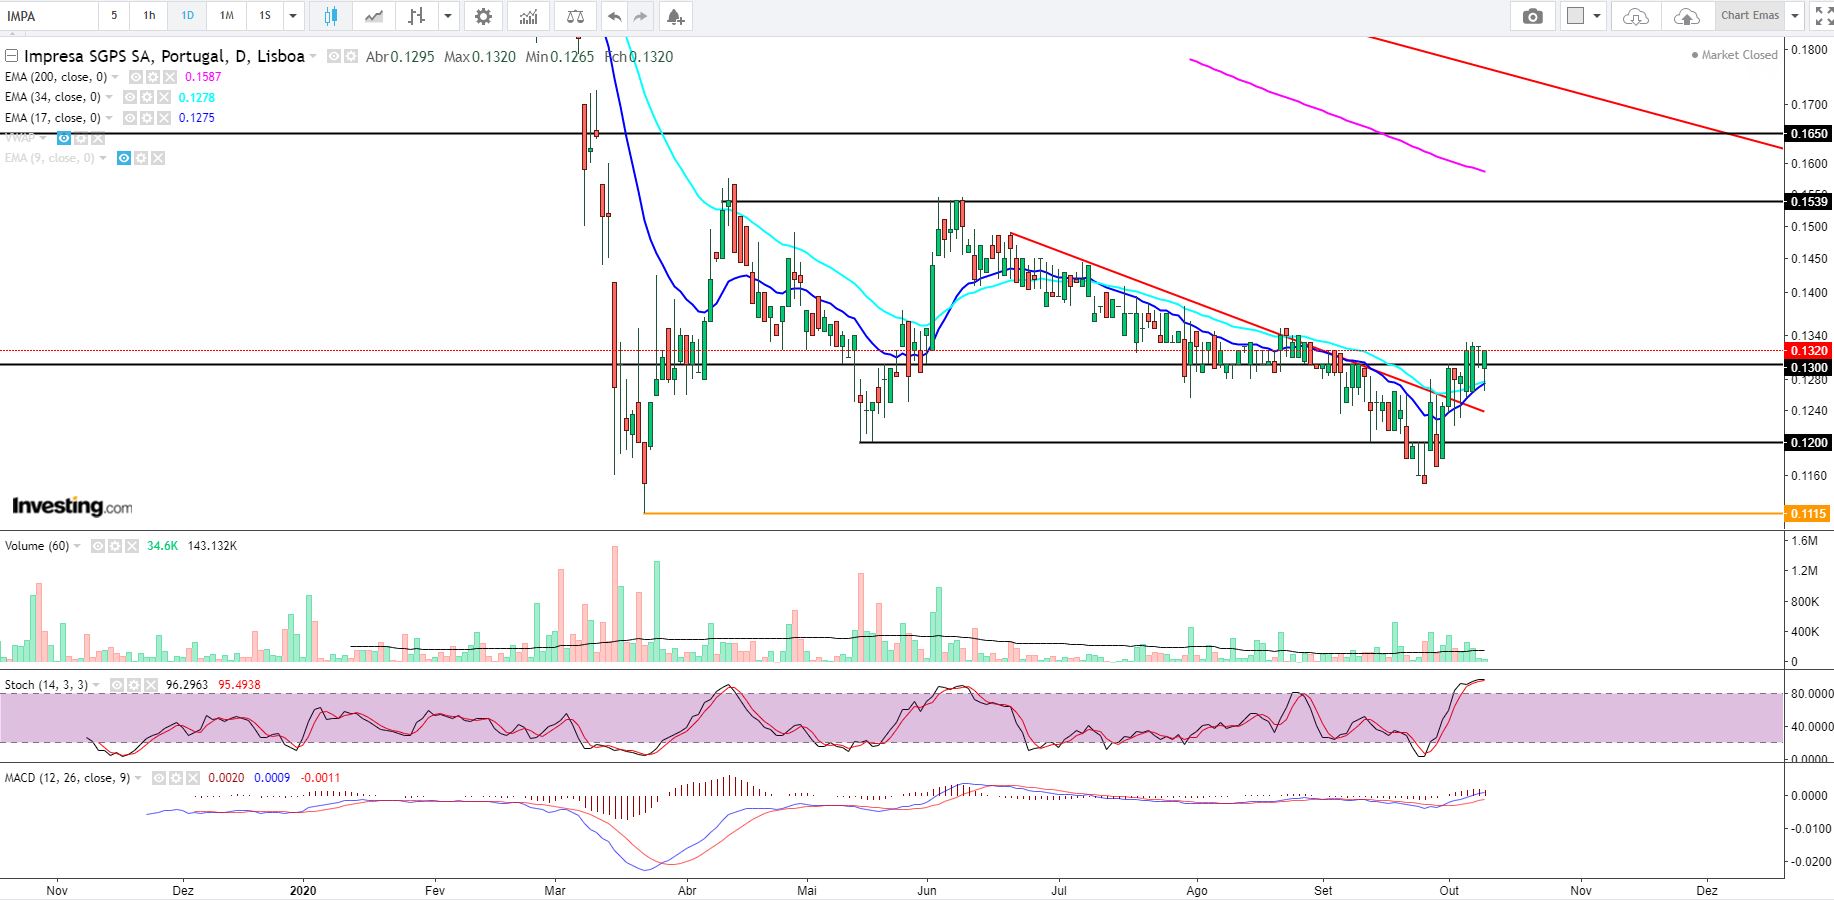Select the bar chart style icon
Image resolution: width=1834 pixels, height=900 pixels.
click(x=417, y=16)
